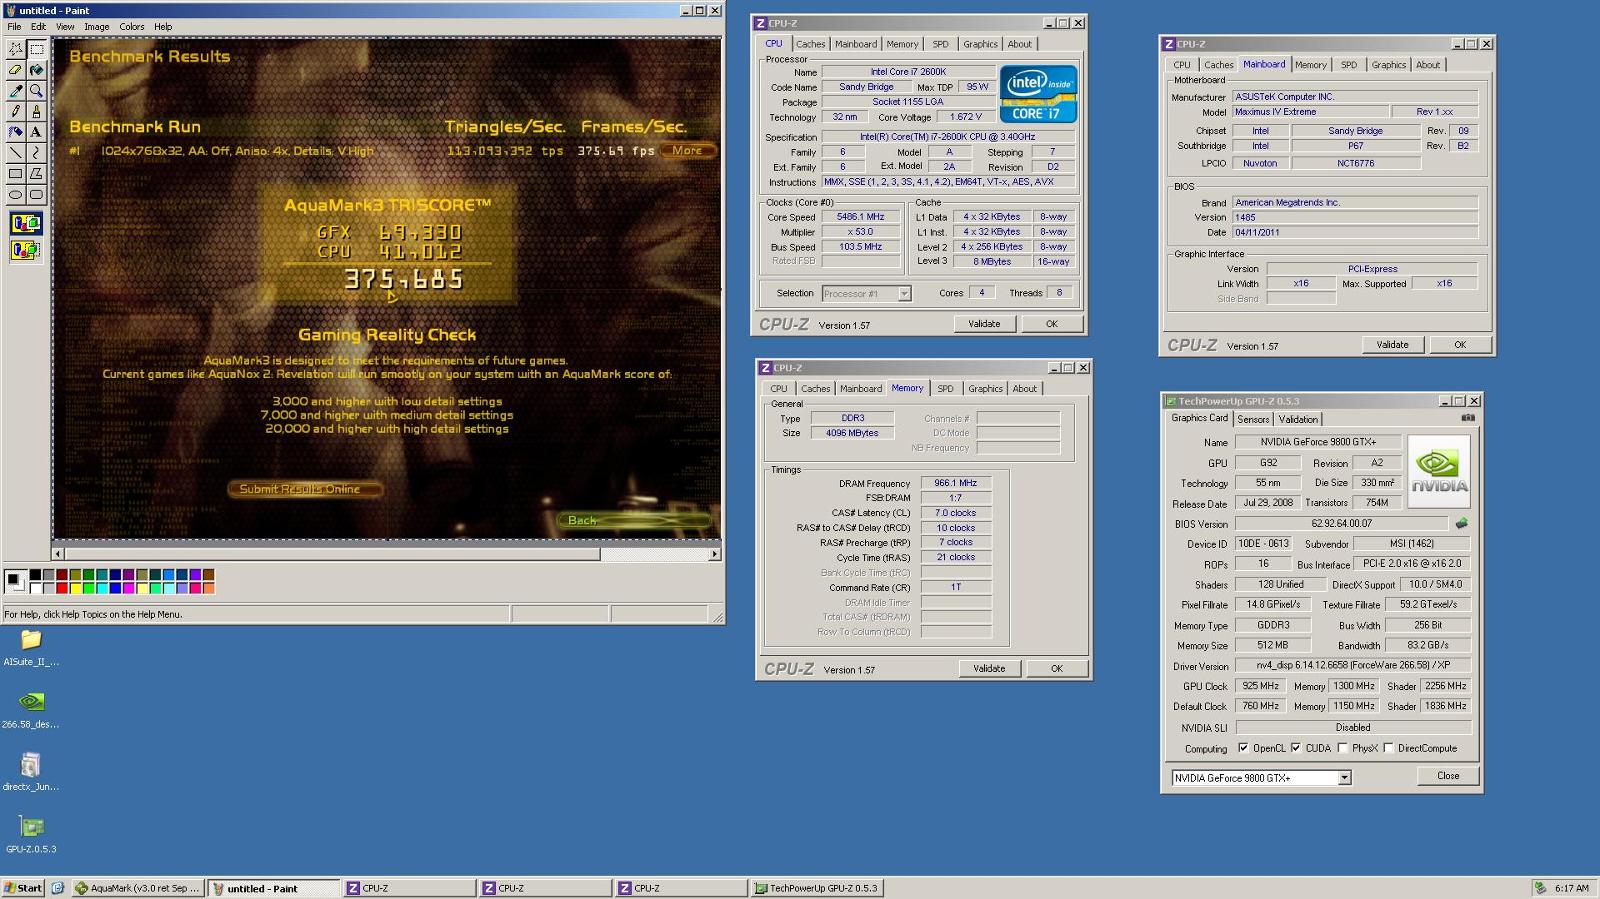Click the Close button in GPU-Z

pos(1448,776)
